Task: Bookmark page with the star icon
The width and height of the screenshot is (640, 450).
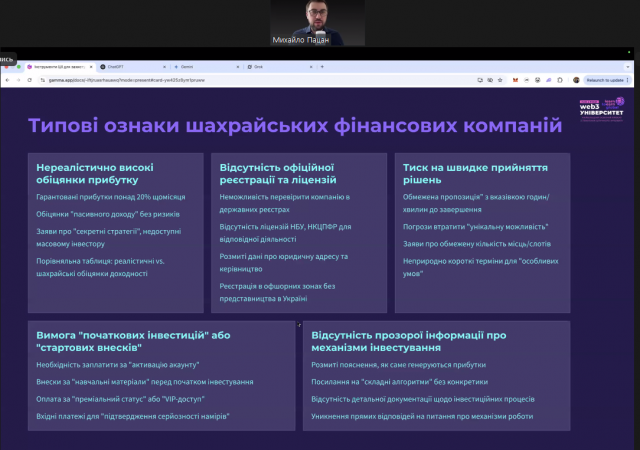Action: pyautogui.click(x=500, y=80)
